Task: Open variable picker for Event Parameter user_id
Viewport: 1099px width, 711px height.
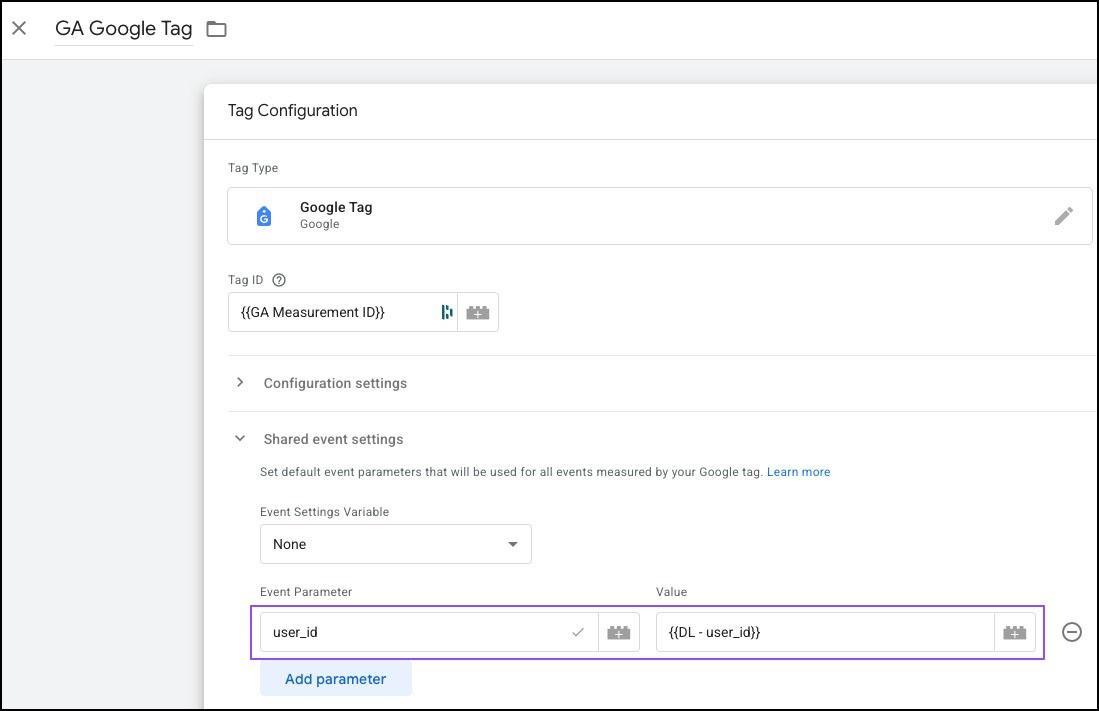Action: [619, 632]
